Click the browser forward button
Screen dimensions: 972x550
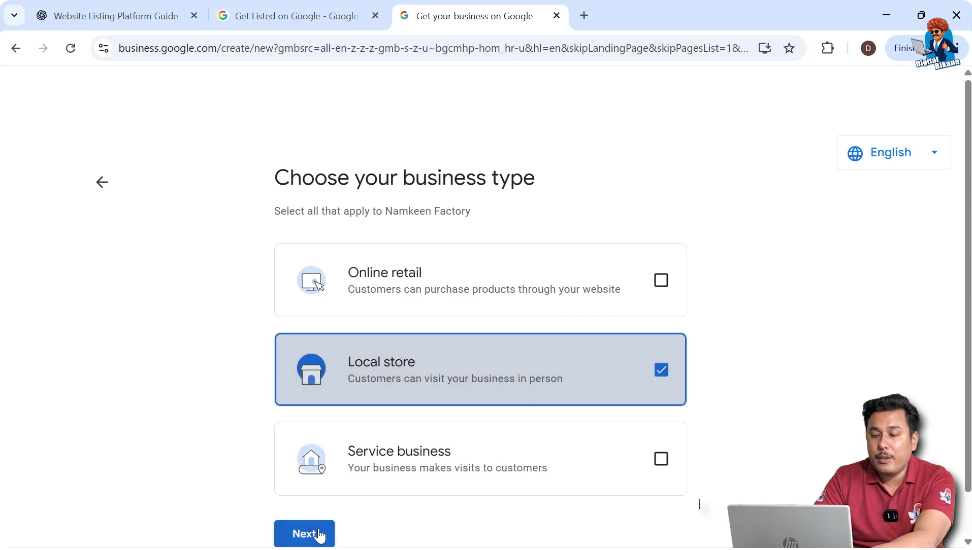[43, 48]
